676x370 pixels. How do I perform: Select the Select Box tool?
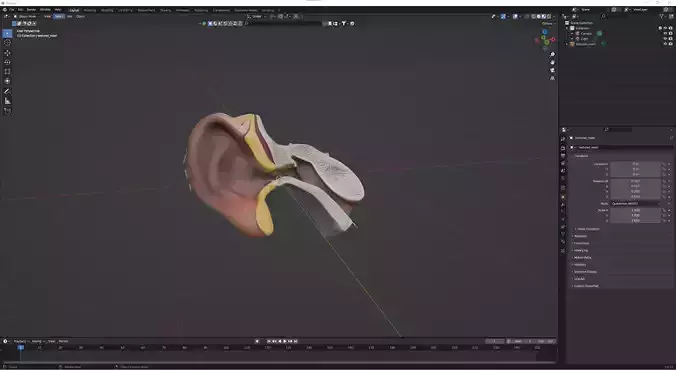(7, 34)
